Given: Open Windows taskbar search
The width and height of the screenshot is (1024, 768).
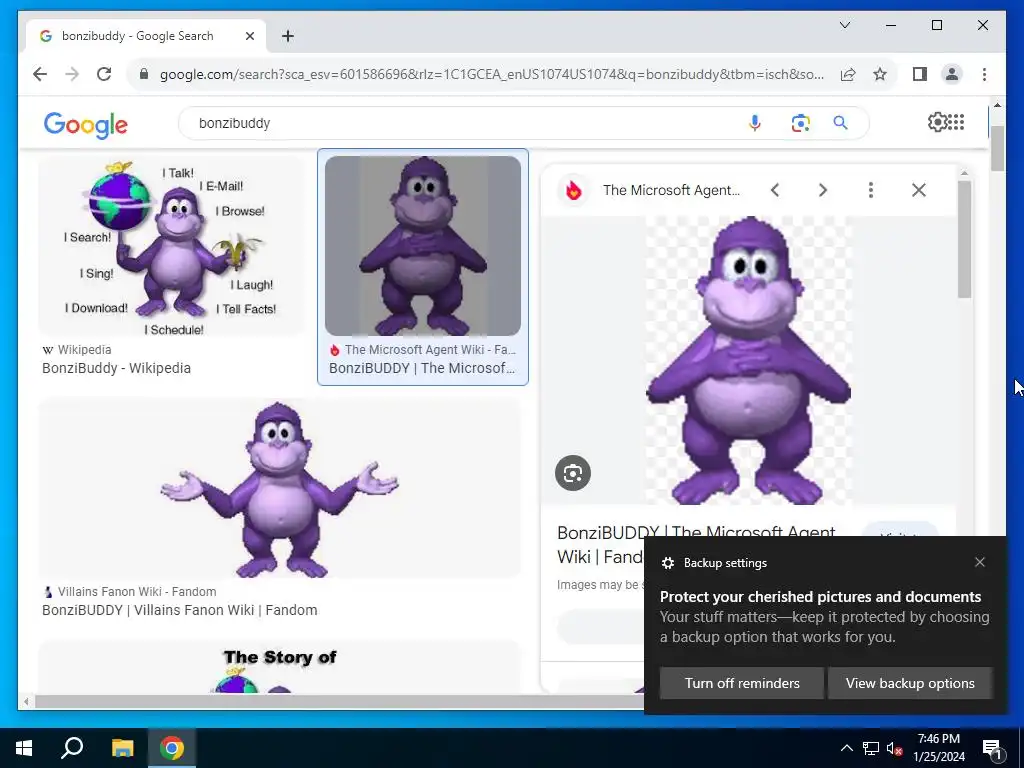Looking at the screenshot, I should coord(72,748).
